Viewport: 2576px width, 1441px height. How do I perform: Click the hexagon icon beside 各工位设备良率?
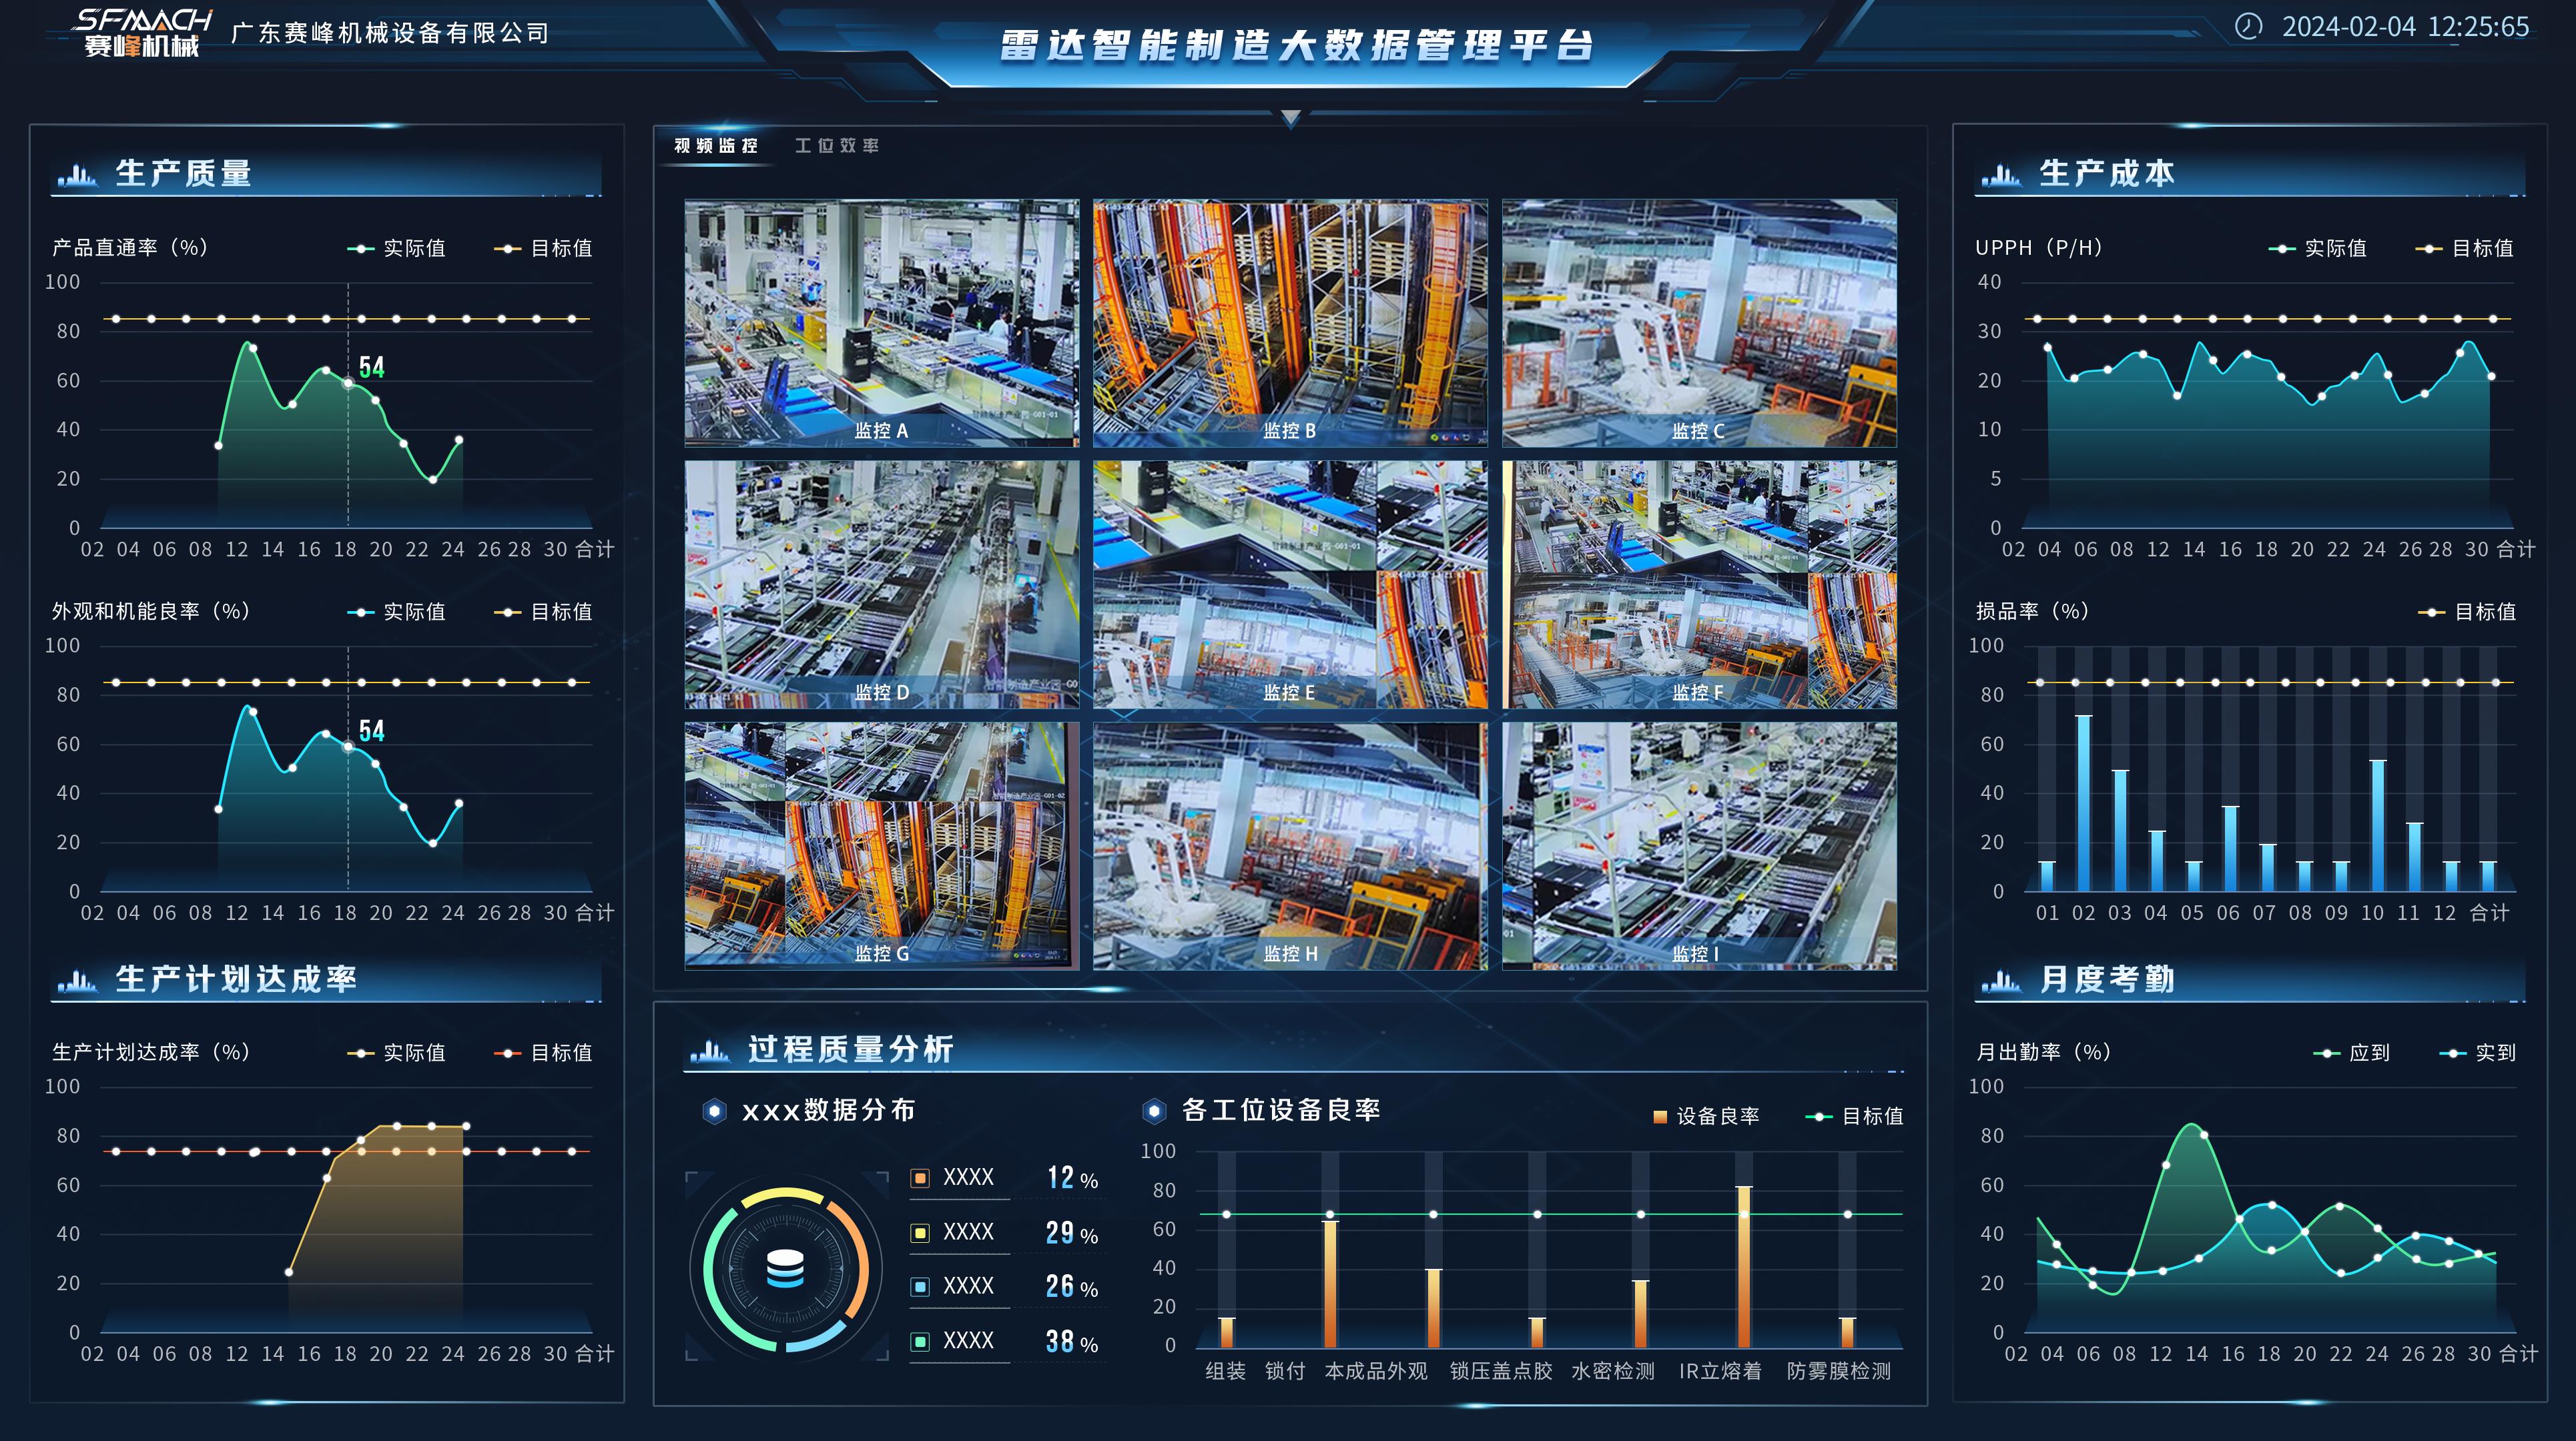pyautogui.click(x=1154, y=1111)
